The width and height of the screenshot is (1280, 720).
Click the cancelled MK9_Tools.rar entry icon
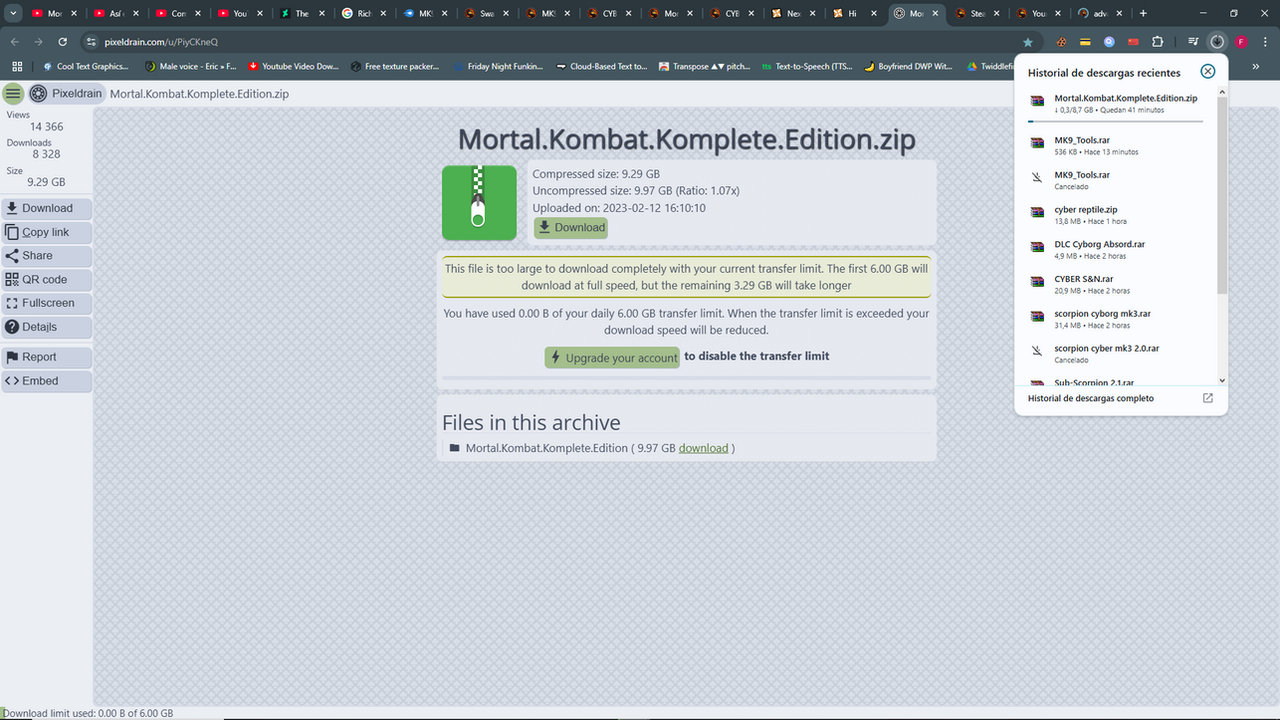pos(1037,180)
